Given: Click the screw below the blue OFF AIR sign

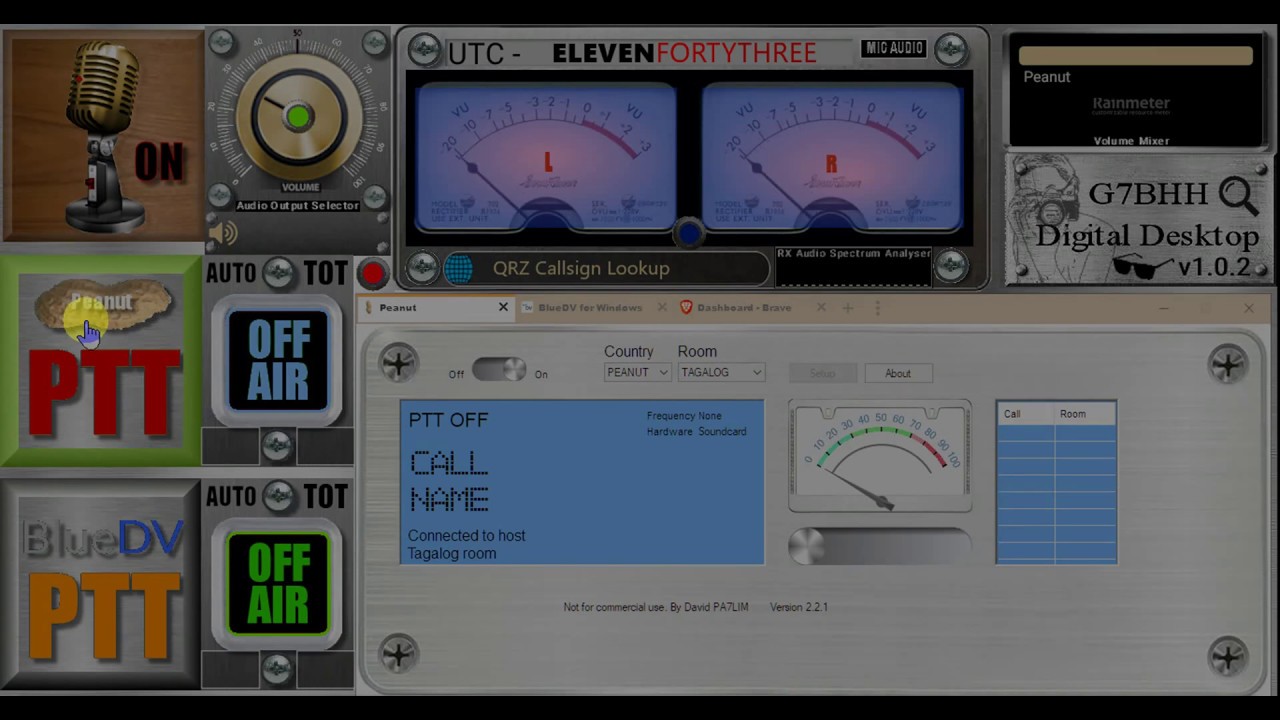Looking at the screenshot, I should (x=277, y=446).
